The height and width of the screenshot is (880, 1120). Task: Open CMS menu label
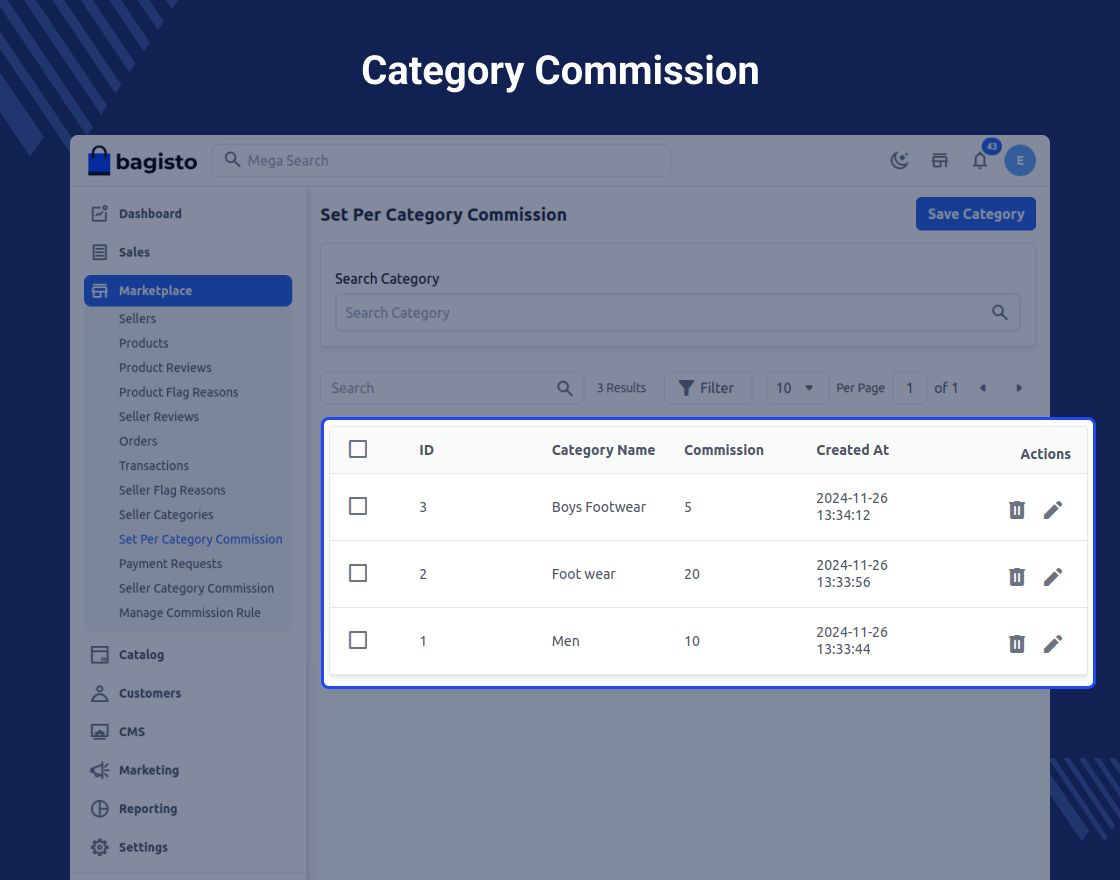click(x=131, y=731)
